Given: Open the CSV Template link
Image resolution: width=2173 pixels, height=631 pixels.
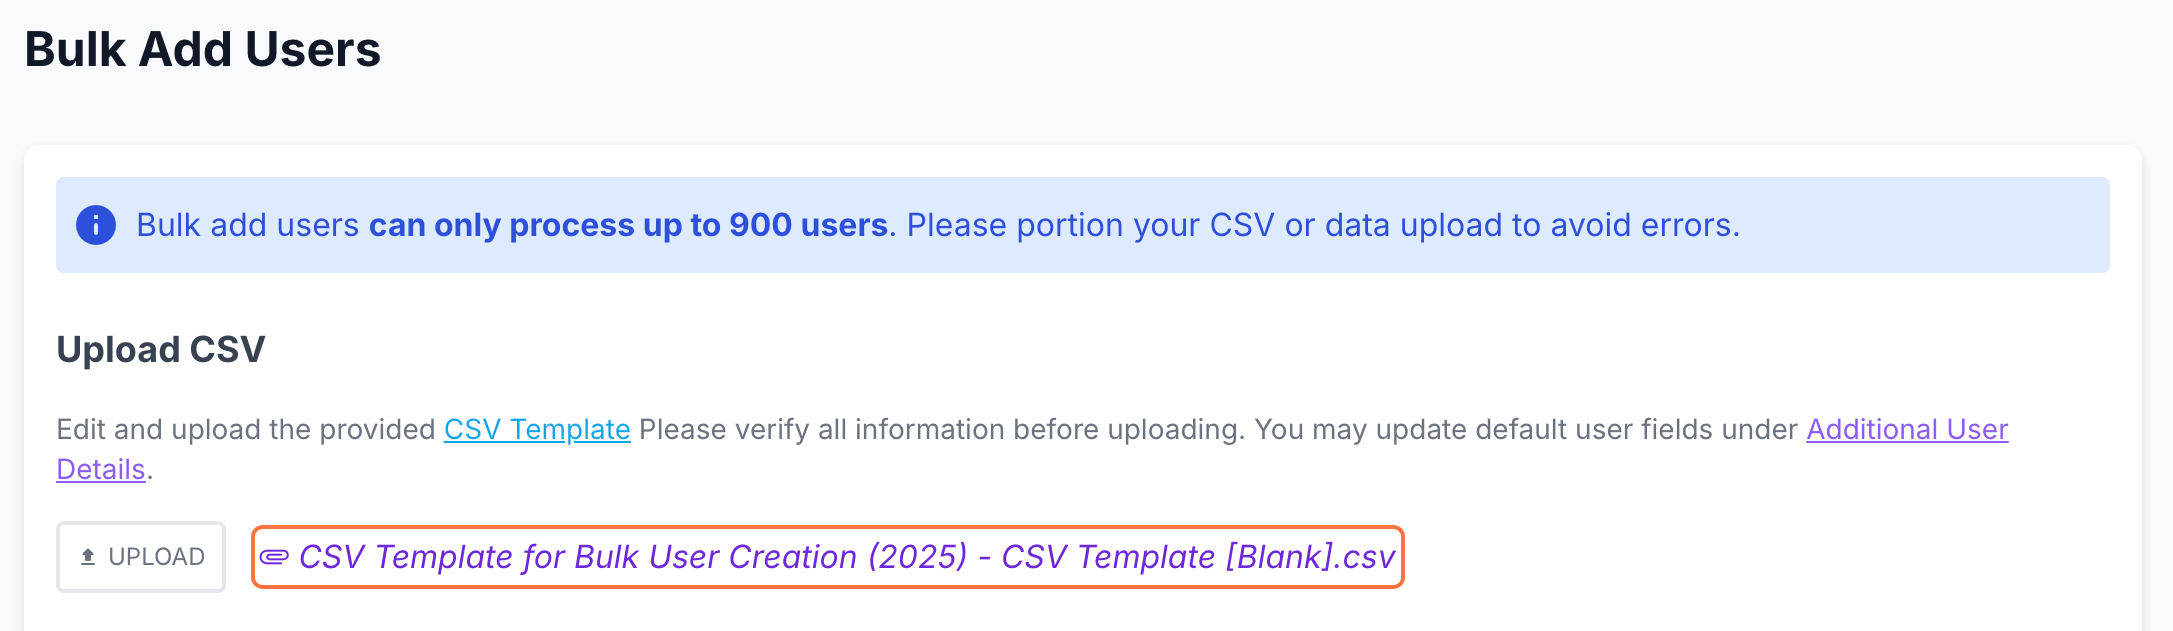Looking at the screenshot, I should click(537, 429).
